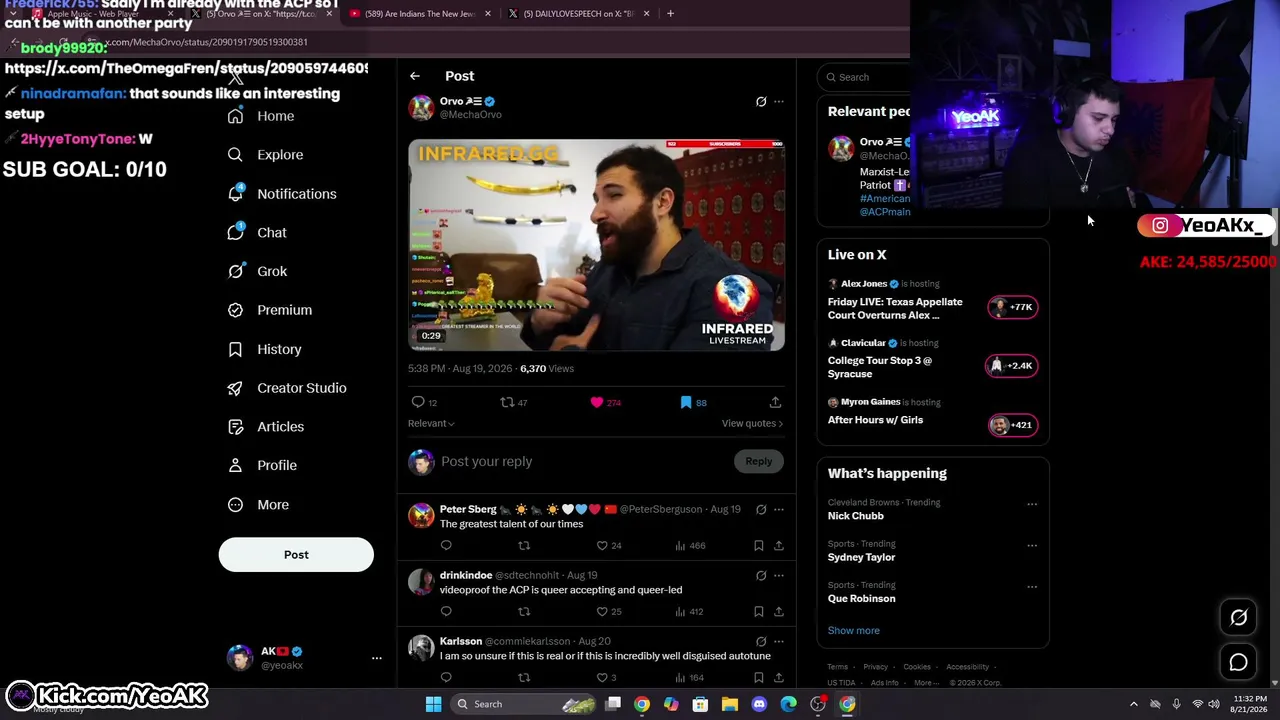Switch to the DAILYLOVESPEECH on X tab
The height and width of the screenshot is (720, 1280).
click(x=580, y=14)
